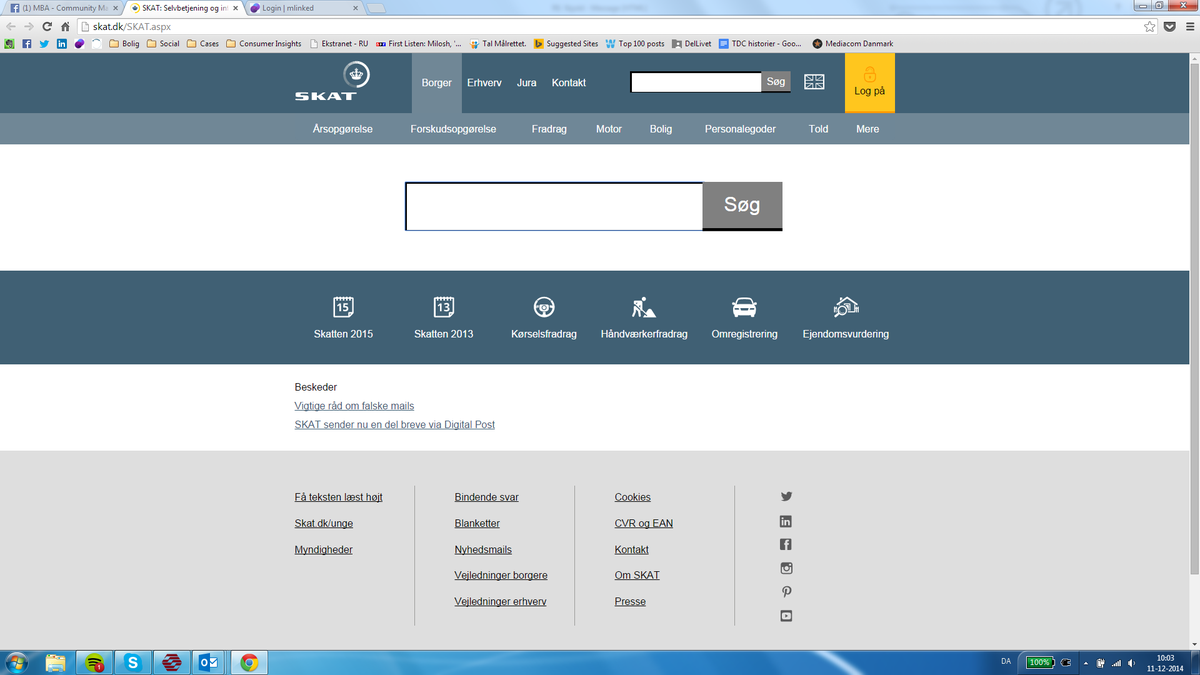Open SKAT's Facebook page from footer
This screenshot has height=675, width=1200.
point(786,545)
